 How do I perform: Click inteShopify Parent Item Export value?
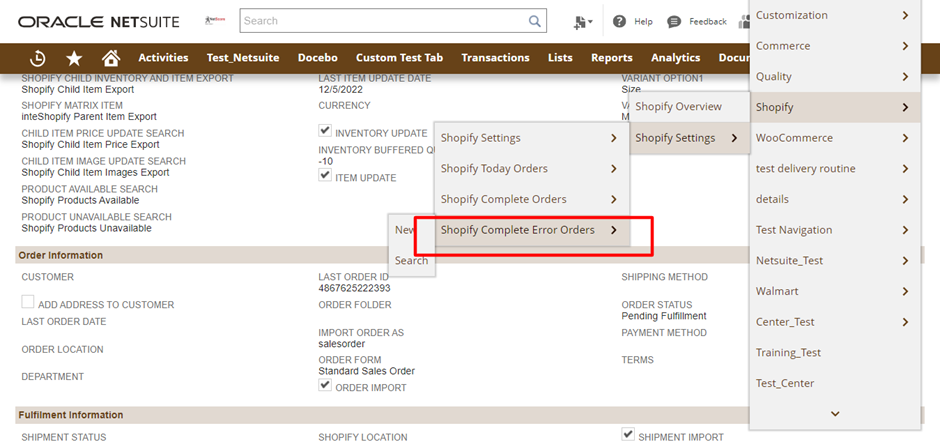tap(89, 117)
